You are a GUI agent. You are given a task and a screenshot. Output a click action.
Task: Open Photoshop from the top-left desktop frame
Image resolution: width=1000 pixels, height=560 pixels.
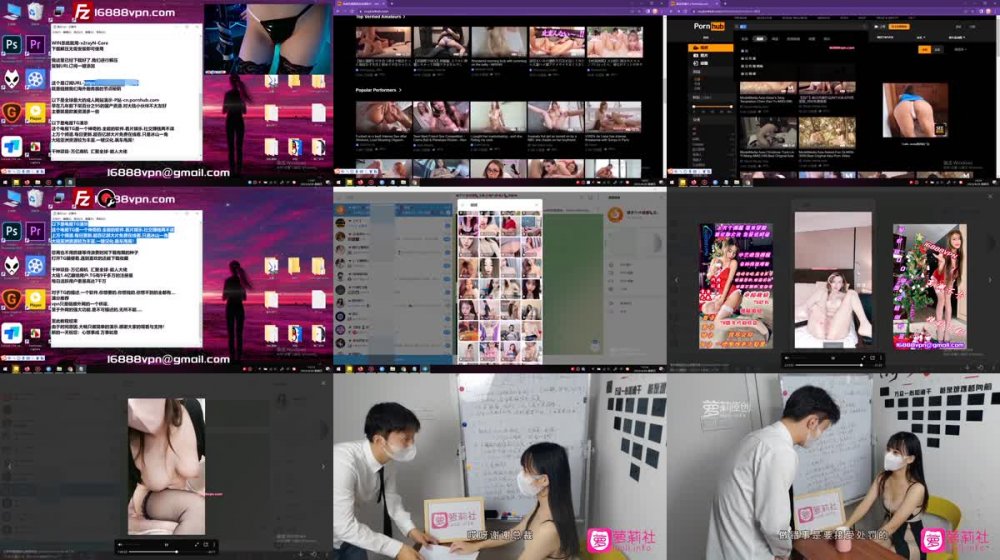tap(12, 45)
